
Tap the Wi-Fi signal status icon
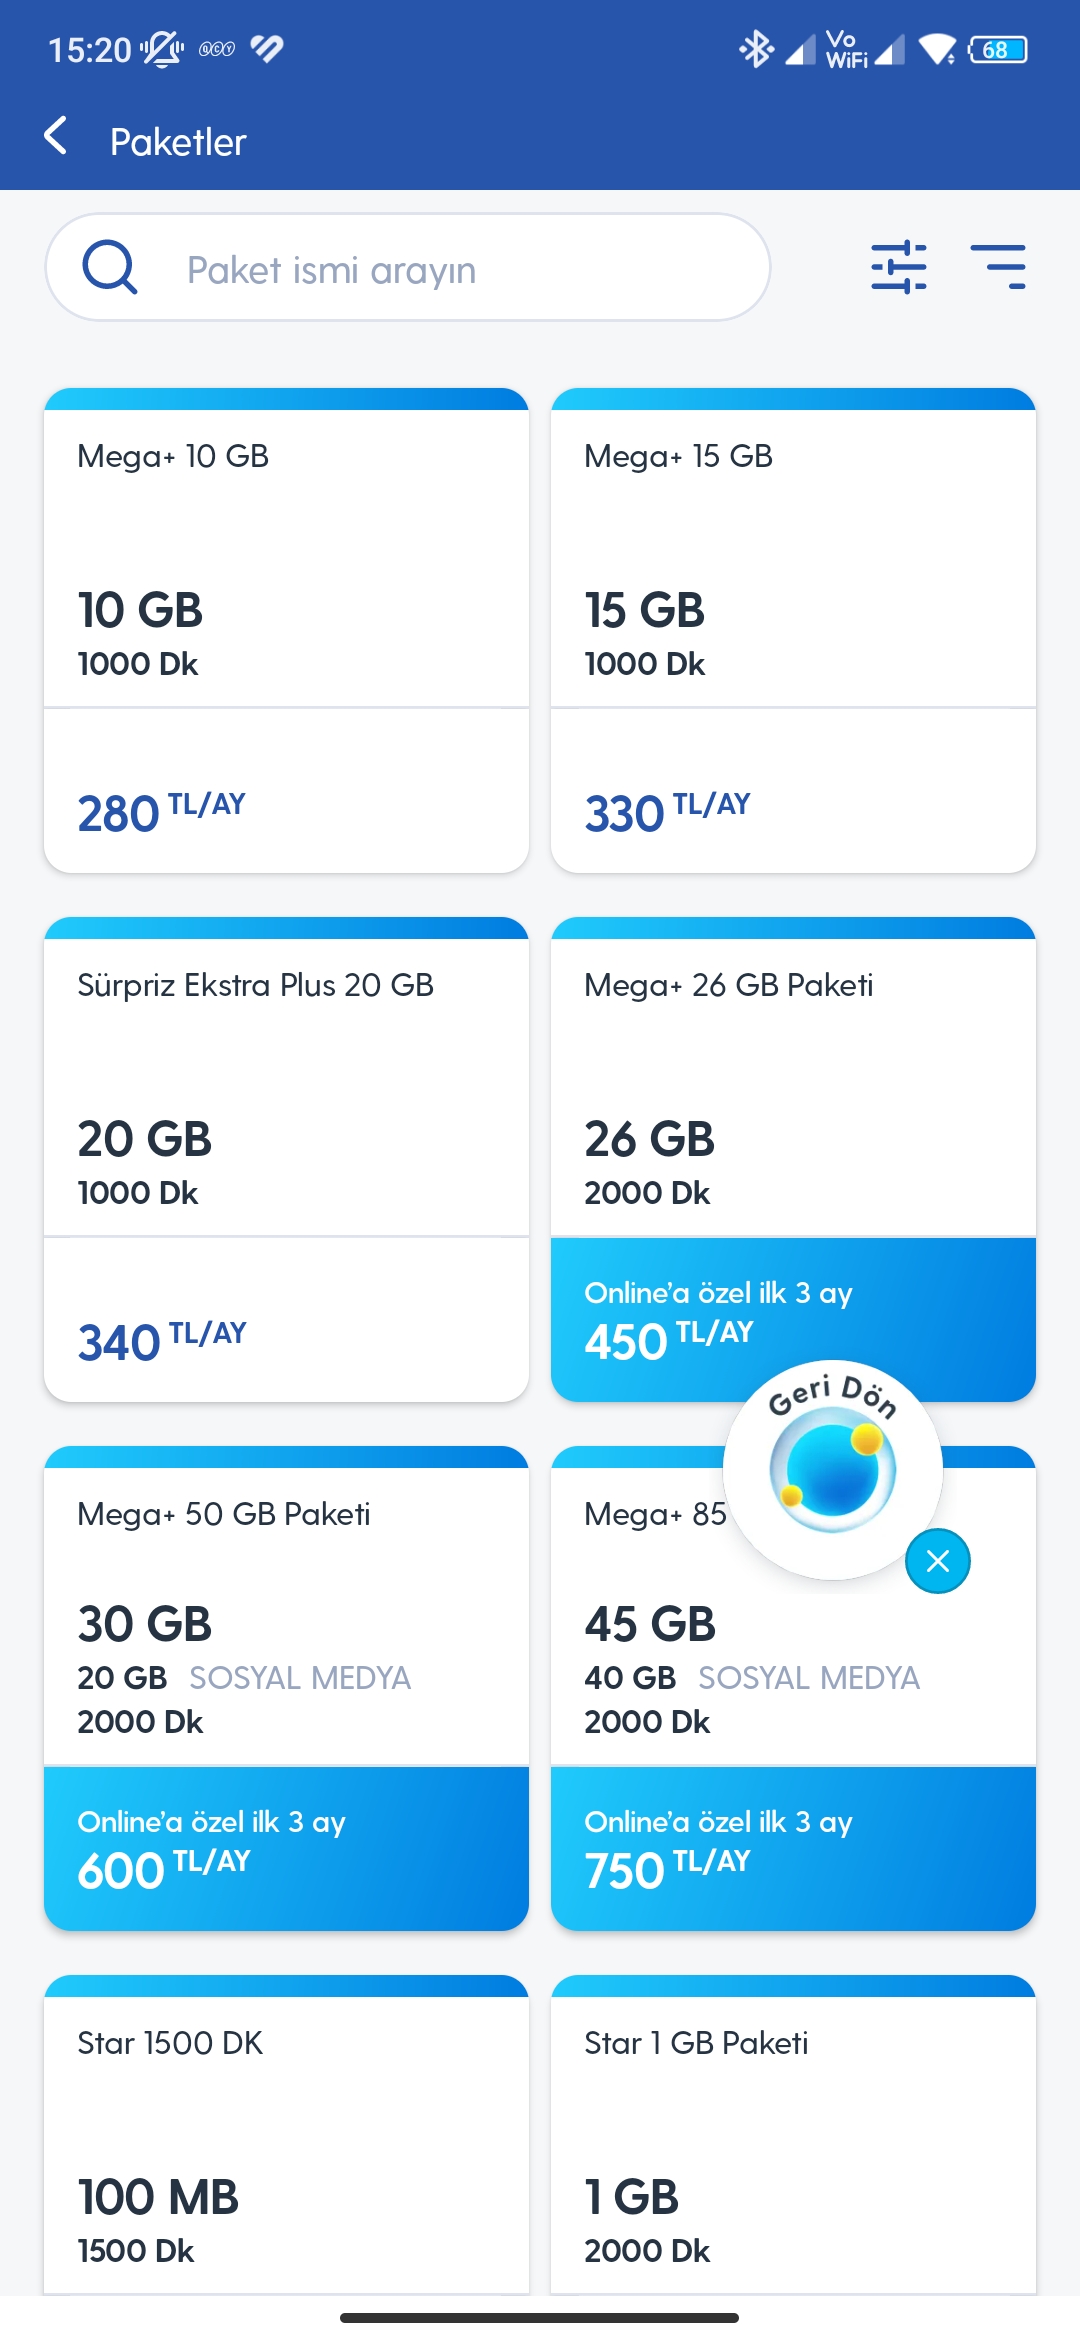937,49
